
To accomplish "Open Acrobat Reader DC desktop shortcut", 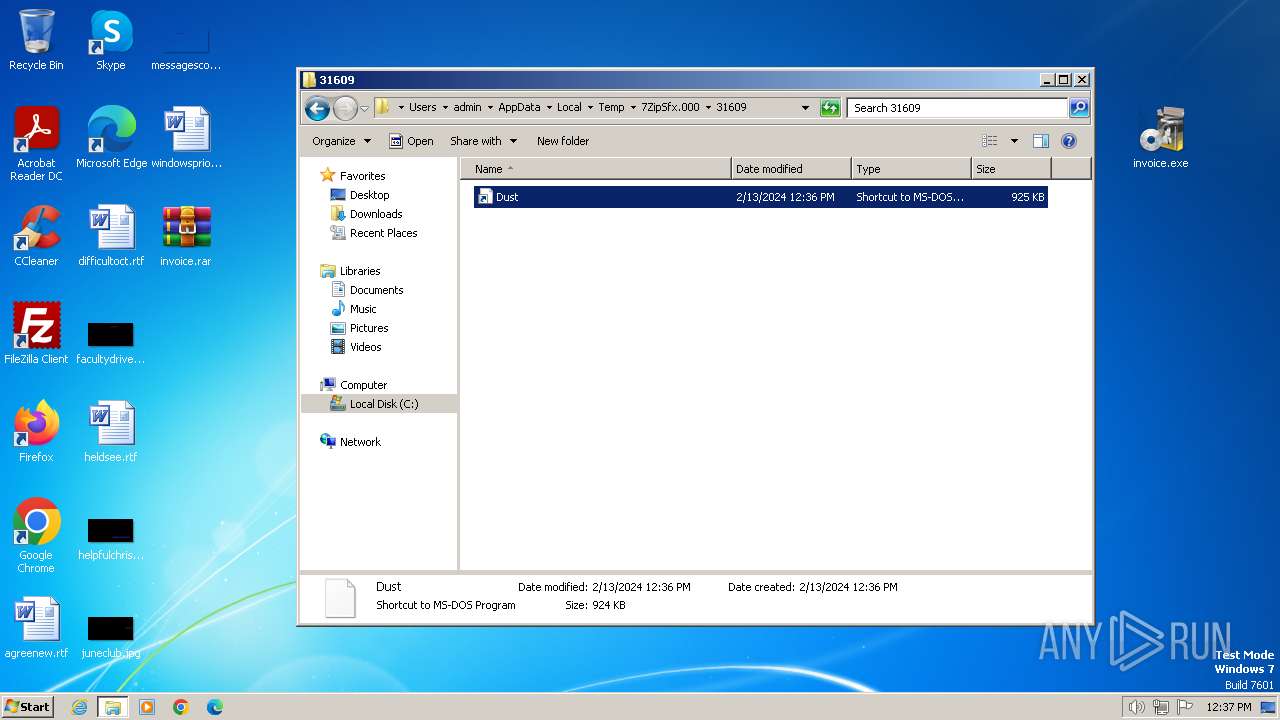I will (36, 144).
